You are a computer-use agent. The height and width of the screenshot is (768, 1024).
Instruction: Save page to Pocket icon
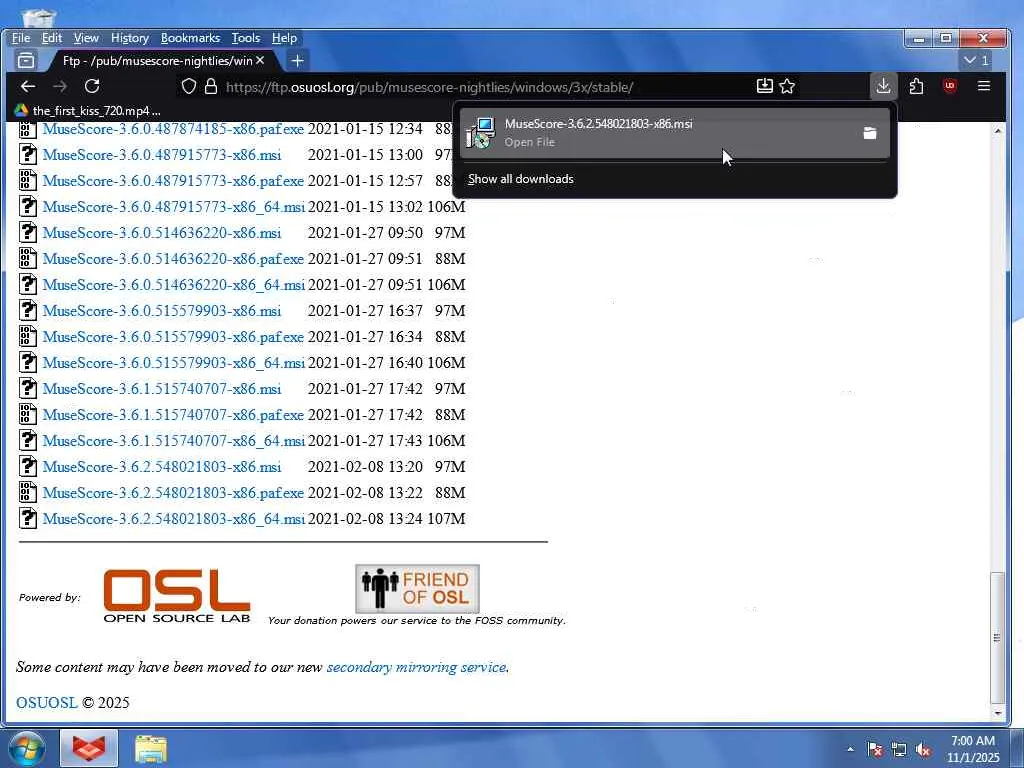[x=765, y=86]
